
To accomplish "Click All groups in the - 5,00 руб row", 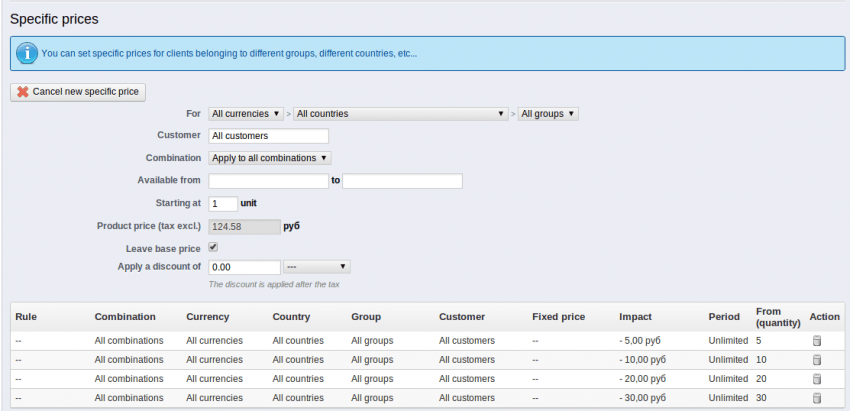I will click(x=372, y=341).
